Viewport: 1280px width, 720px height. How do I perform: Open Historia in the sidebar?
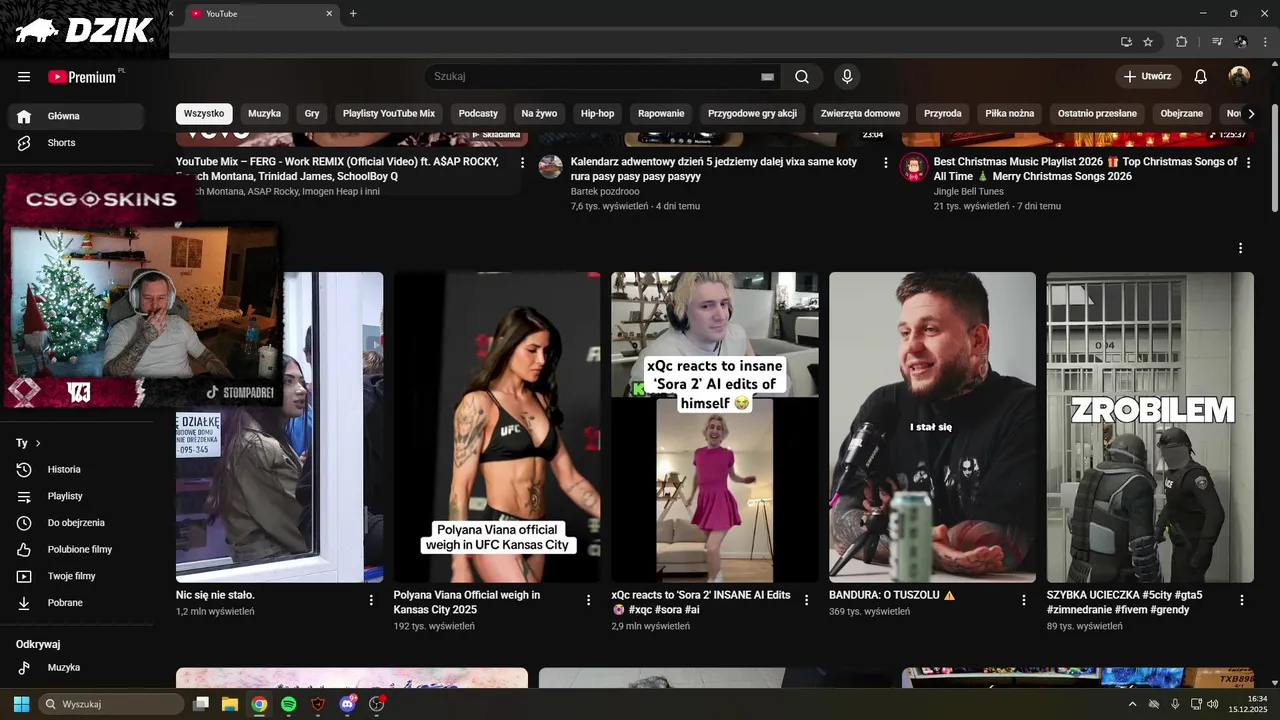coord(76,470)
